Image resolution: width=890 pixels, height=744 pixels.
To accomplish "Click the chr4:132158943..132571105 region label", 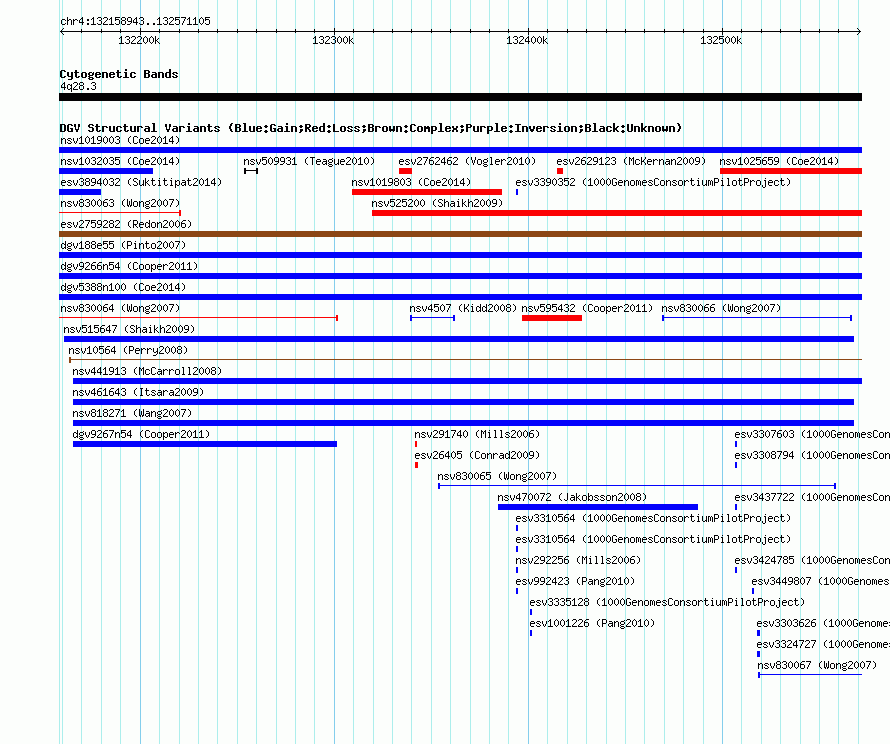I will pyautogui.click(x=135, y=21).
